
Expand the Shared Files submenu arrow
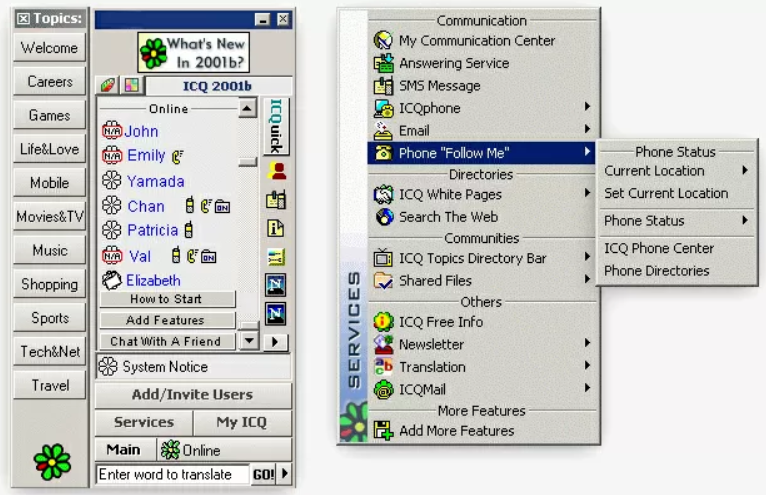click(587, 279)
